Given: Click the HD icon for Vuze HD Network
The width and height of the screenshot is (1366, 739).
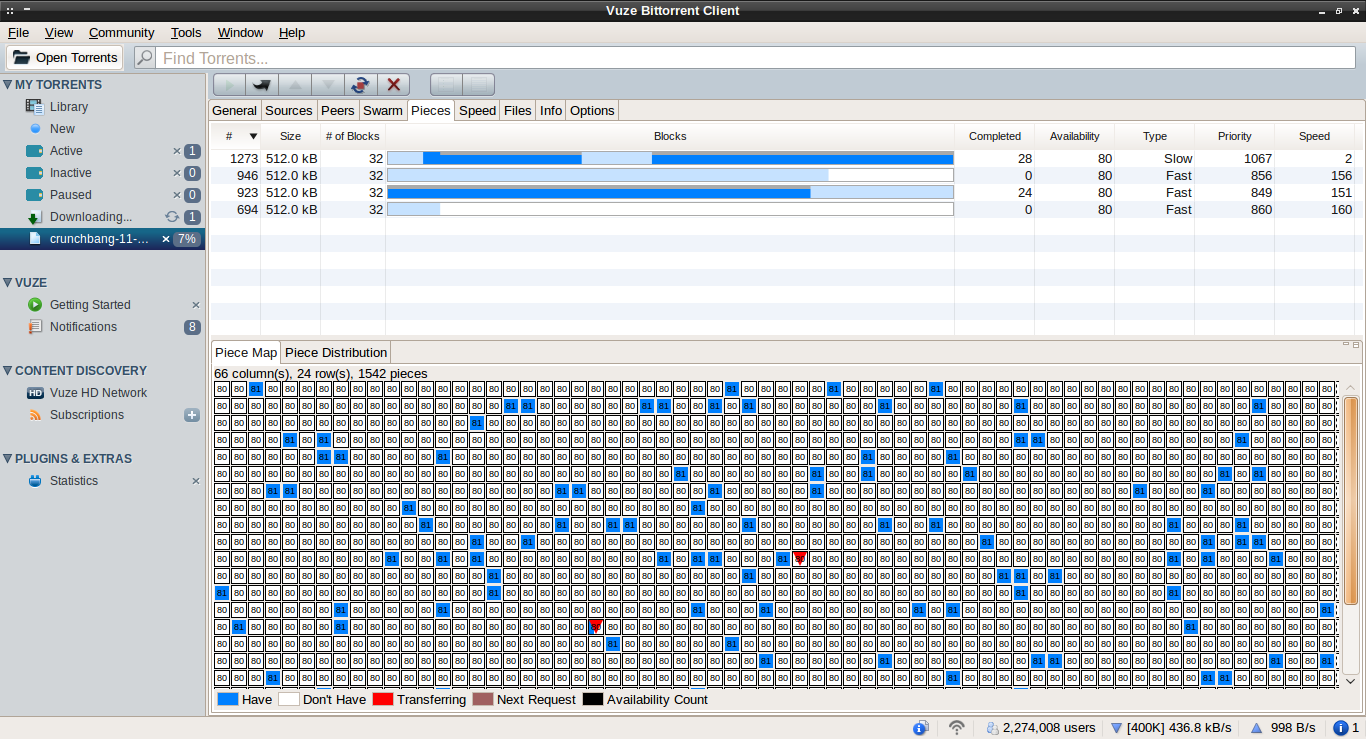Looking at the screenshot, I should click(35, 393).
